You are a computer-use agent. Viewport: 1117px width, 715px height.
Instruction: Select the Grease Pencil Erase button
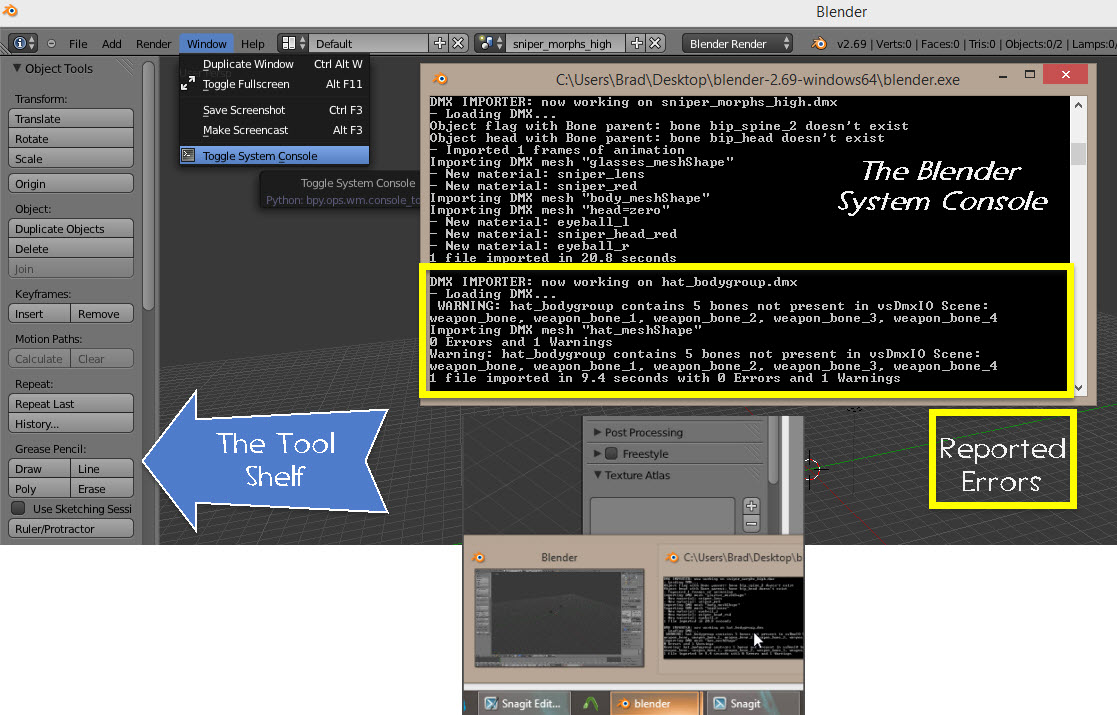(x=102, y=489)
